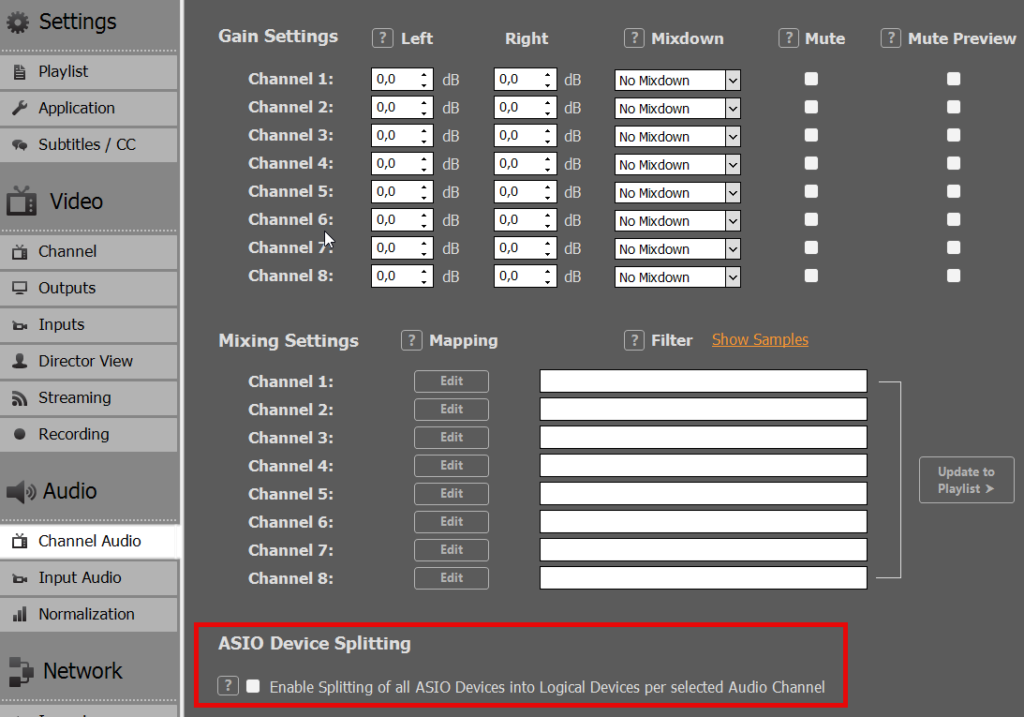Enable Mute Preview for Channel 1
This screenshot has width=1024, height=717.
[953, 79]
